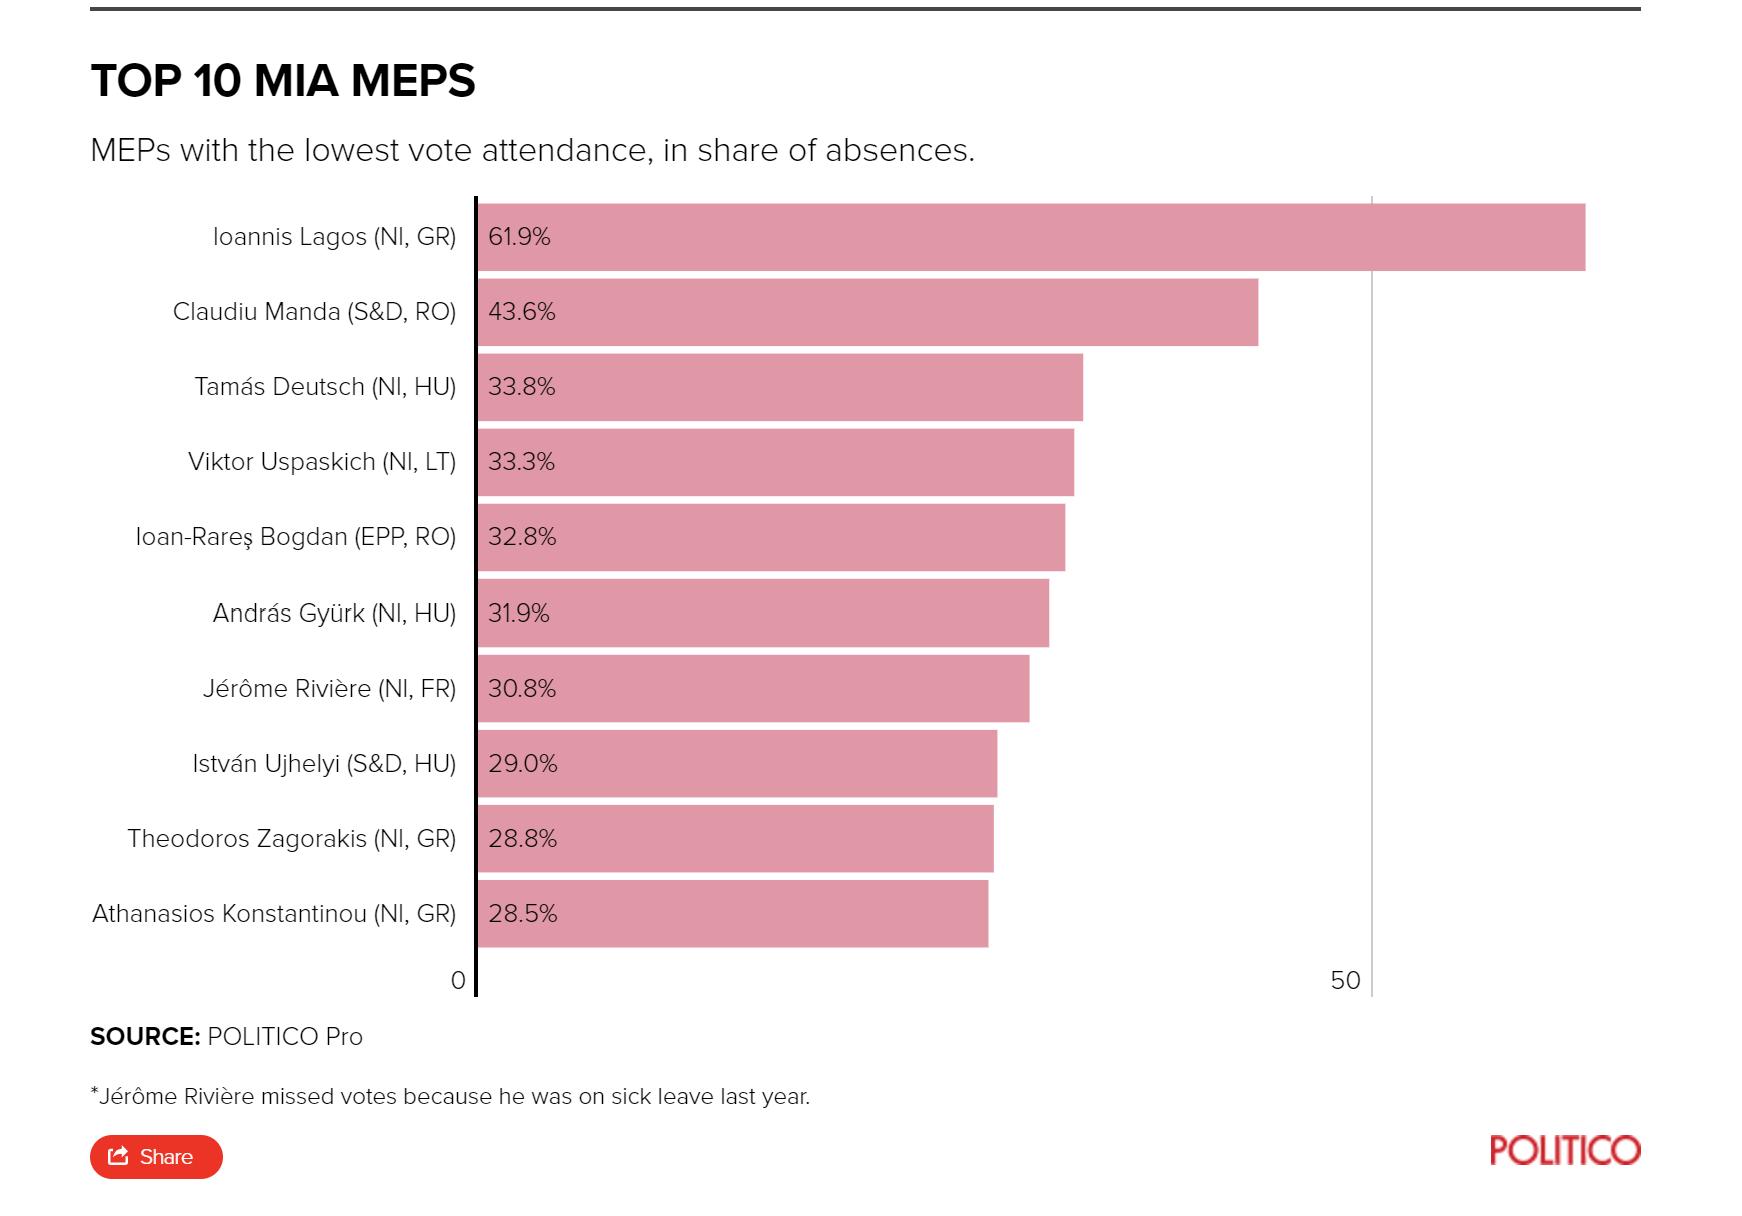The image size is (1742, 1216).
Task: Click the Theodoros Zagorakis 28.8% bar
Action: [x=735, y=838]
